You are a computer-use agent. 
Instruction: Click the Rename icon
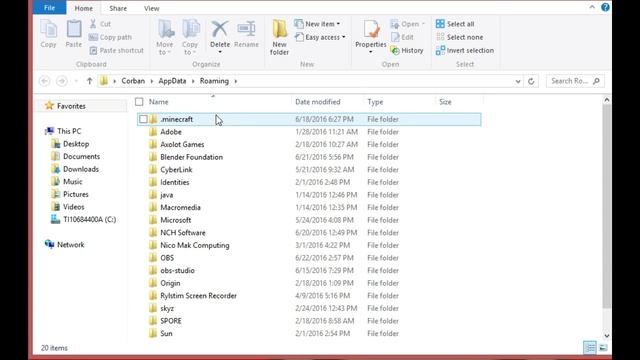[x=247, y=29]
